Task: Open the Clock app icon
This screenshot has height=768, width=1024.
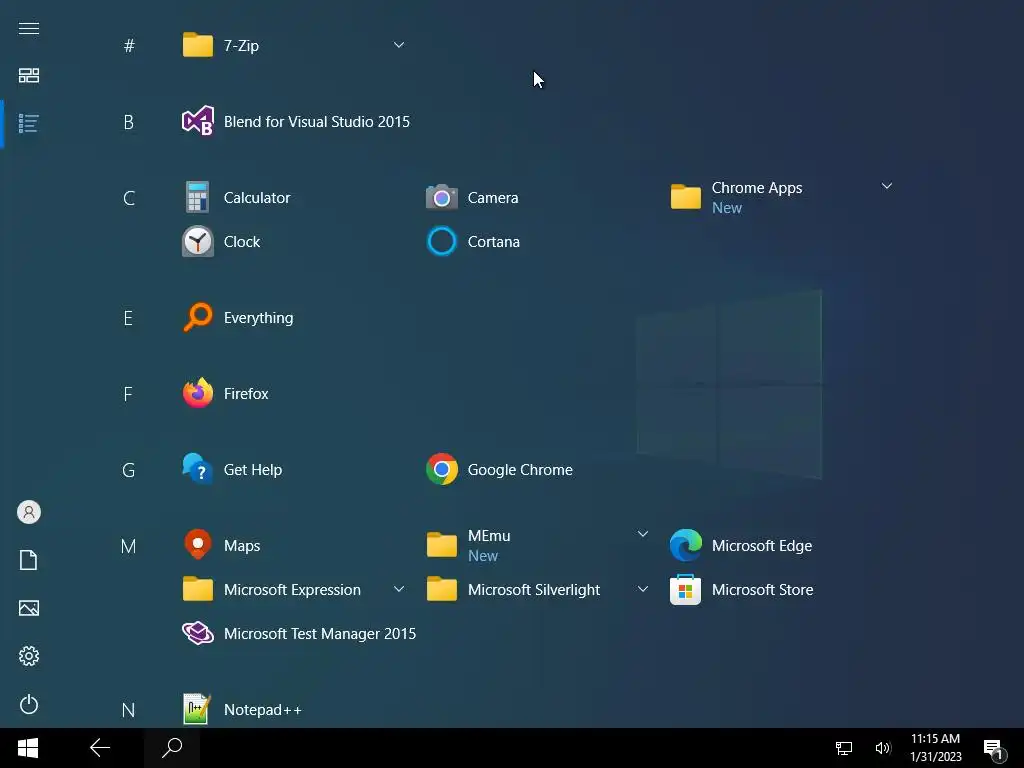Action: [197, 242]
